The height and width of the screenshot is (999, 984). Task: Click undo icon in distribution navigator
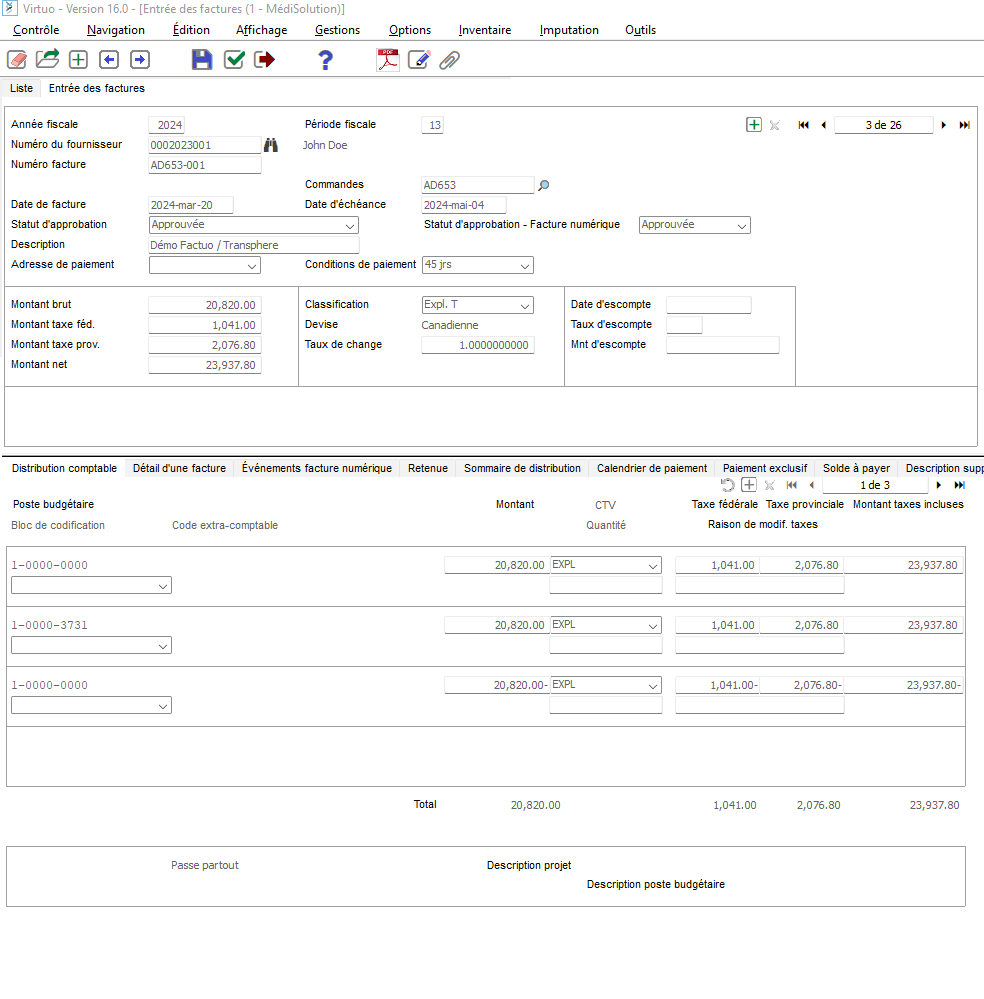click(x=728, y=485)
